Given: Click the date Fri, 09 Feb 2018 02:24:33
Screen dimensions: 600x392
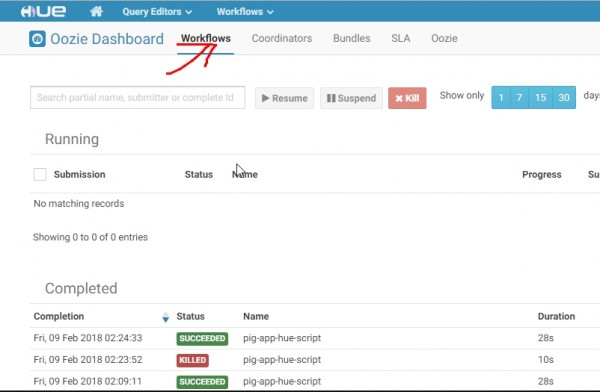Looking at the screenshot, I should point(88,338).
